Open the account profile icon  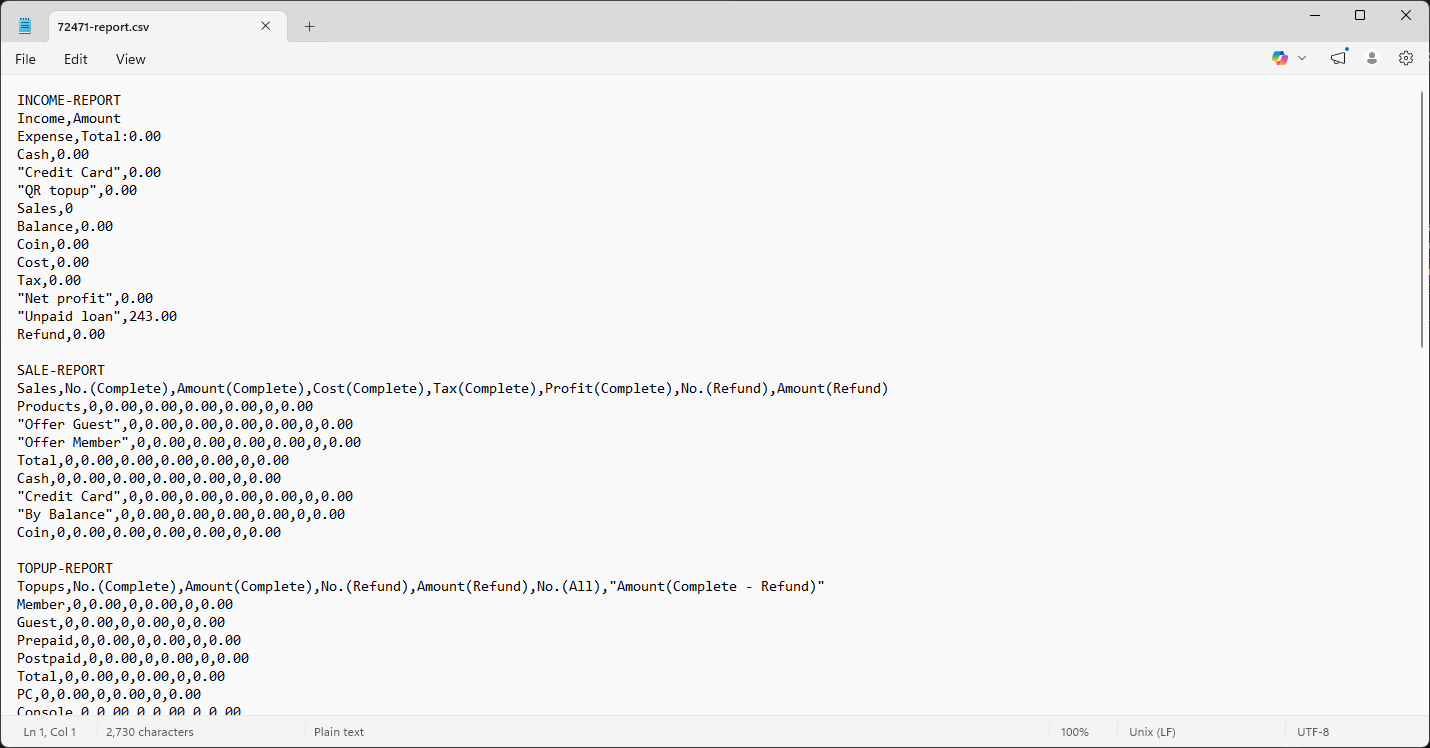(x=1372, y=59)
